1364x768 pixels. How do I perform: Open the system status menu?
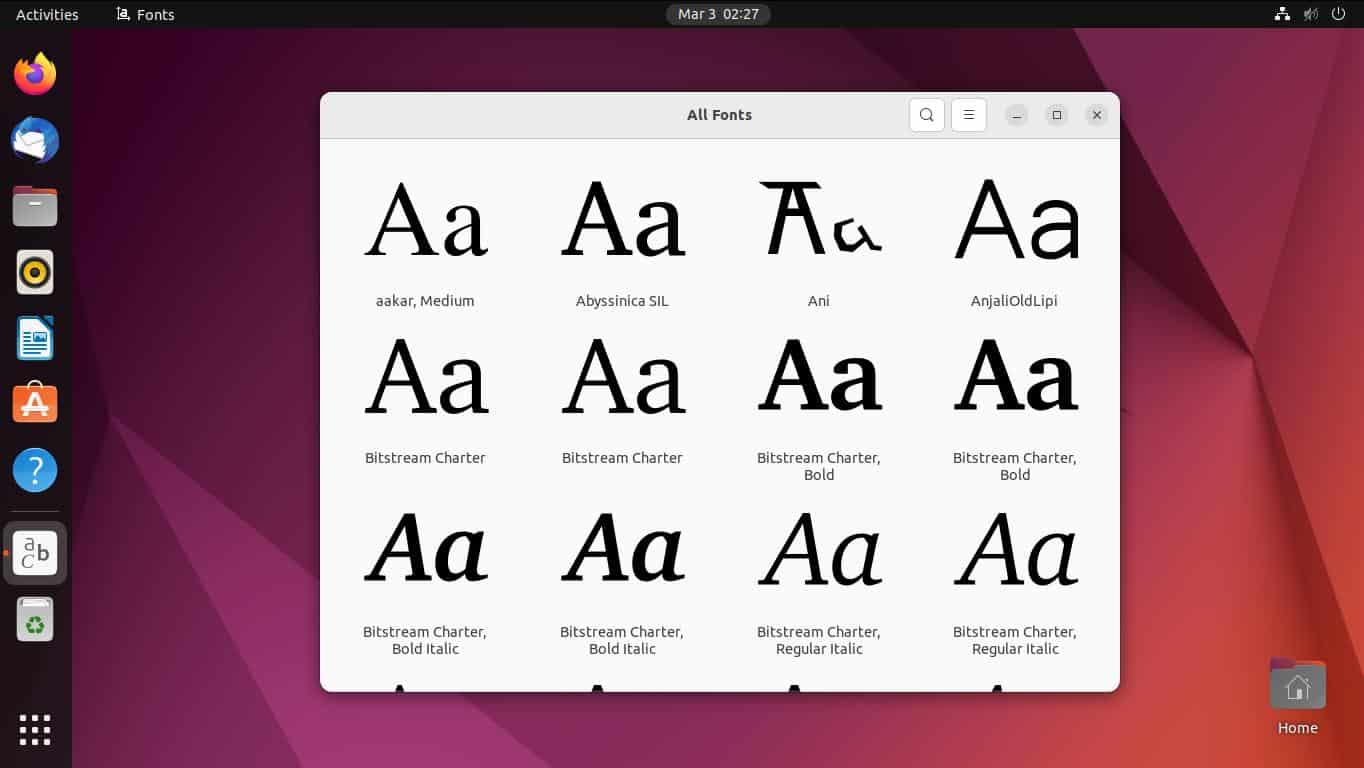[x=1310, y=14]
